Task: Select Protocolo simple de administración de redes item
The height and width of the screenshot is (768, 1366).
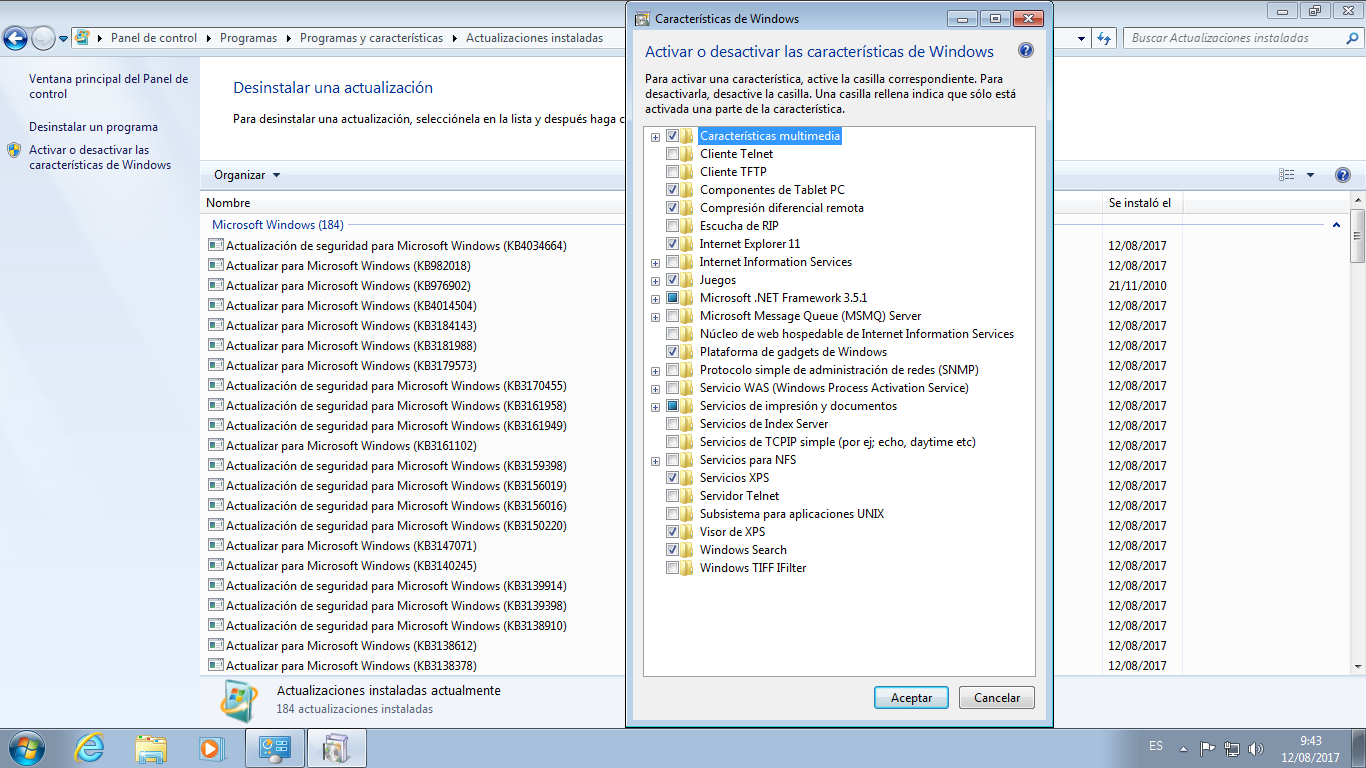Action: tap(839, 370)
